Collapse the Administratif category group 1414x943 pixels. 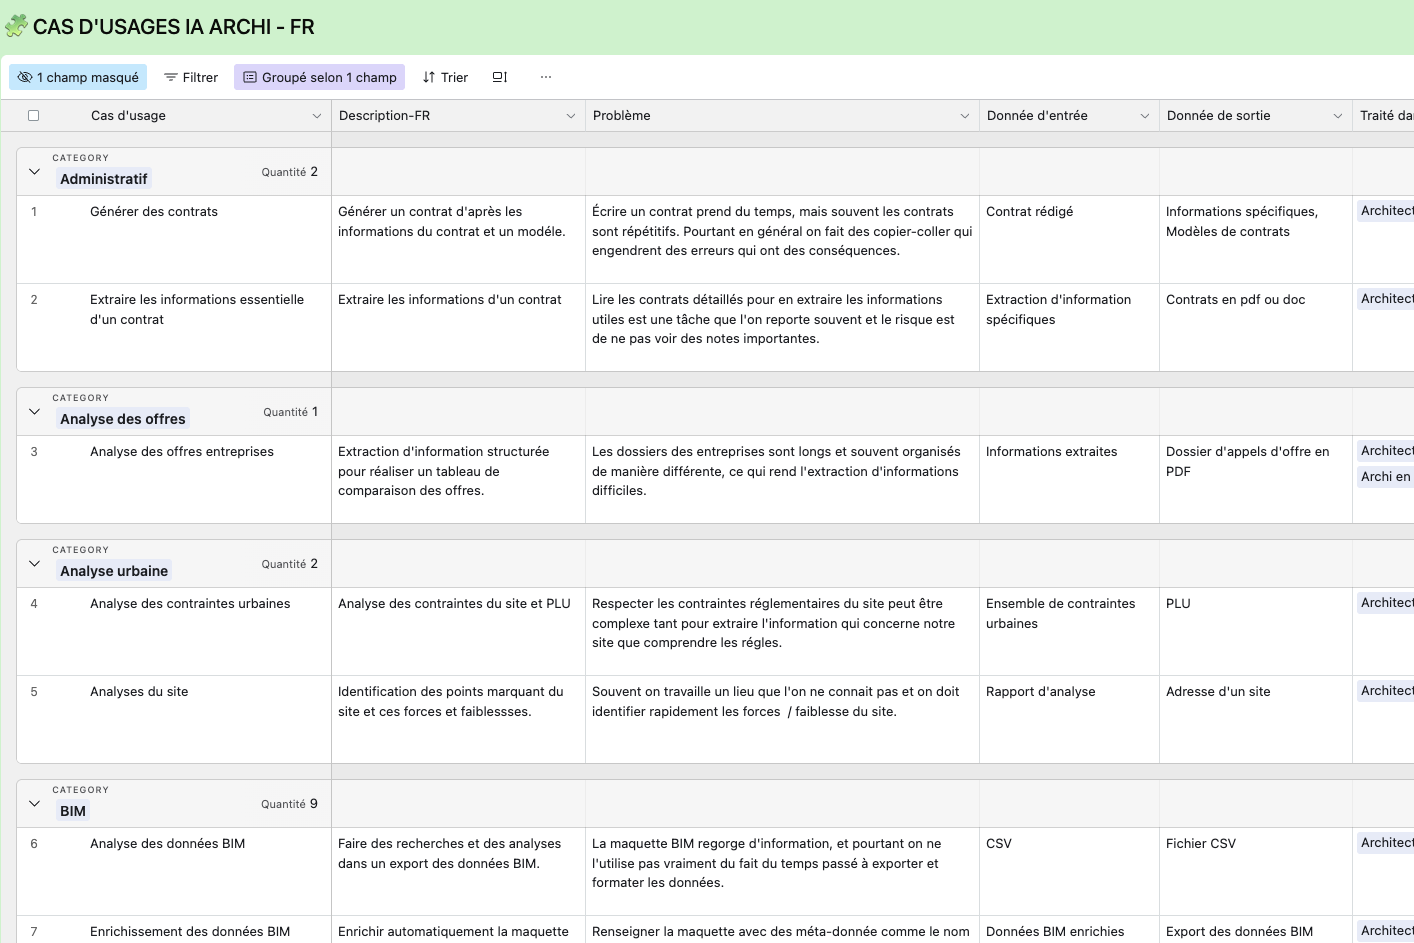[33, 171]
